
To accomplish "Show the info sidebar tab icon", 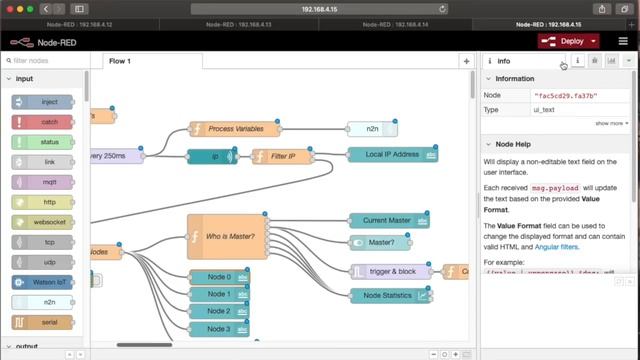I will coord(578,61).
